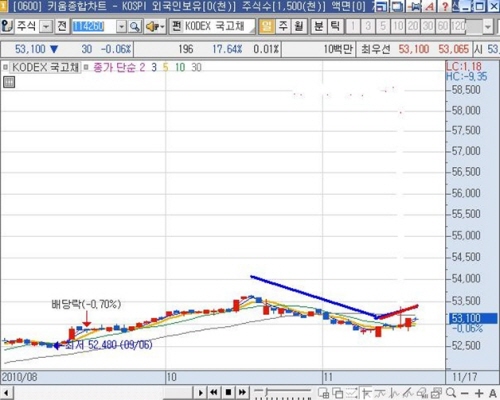Click the KODEX 국고채 name field
Screen dimensions: 500x400
219,26
